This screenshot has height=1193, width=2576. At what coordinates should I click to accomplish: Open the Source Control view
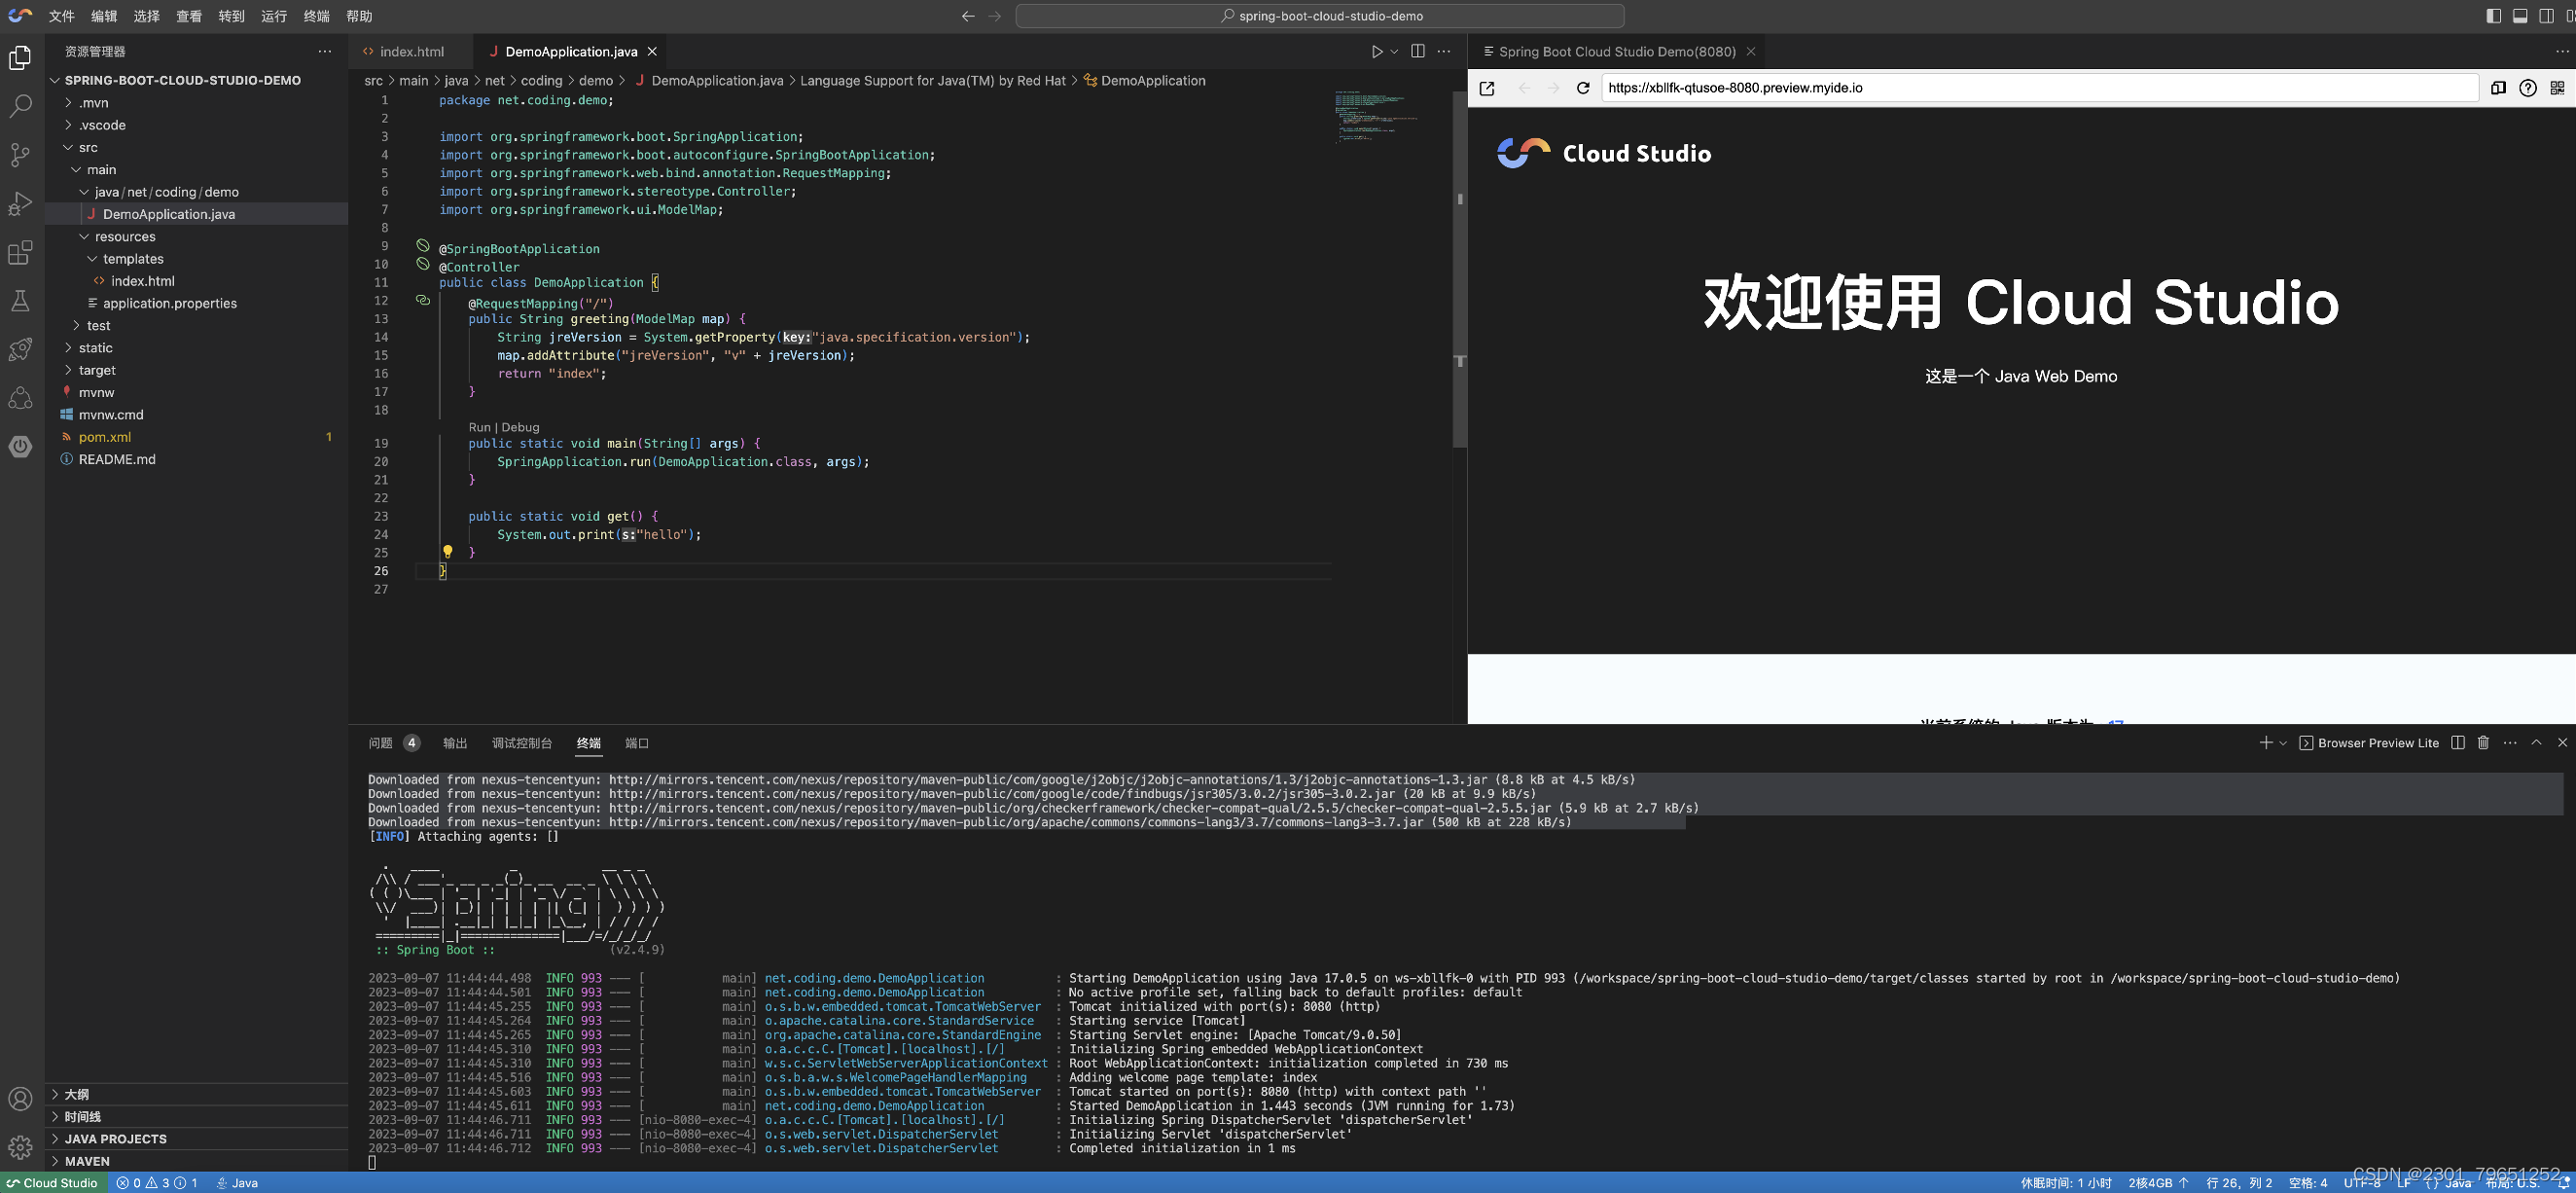point(20,154)
